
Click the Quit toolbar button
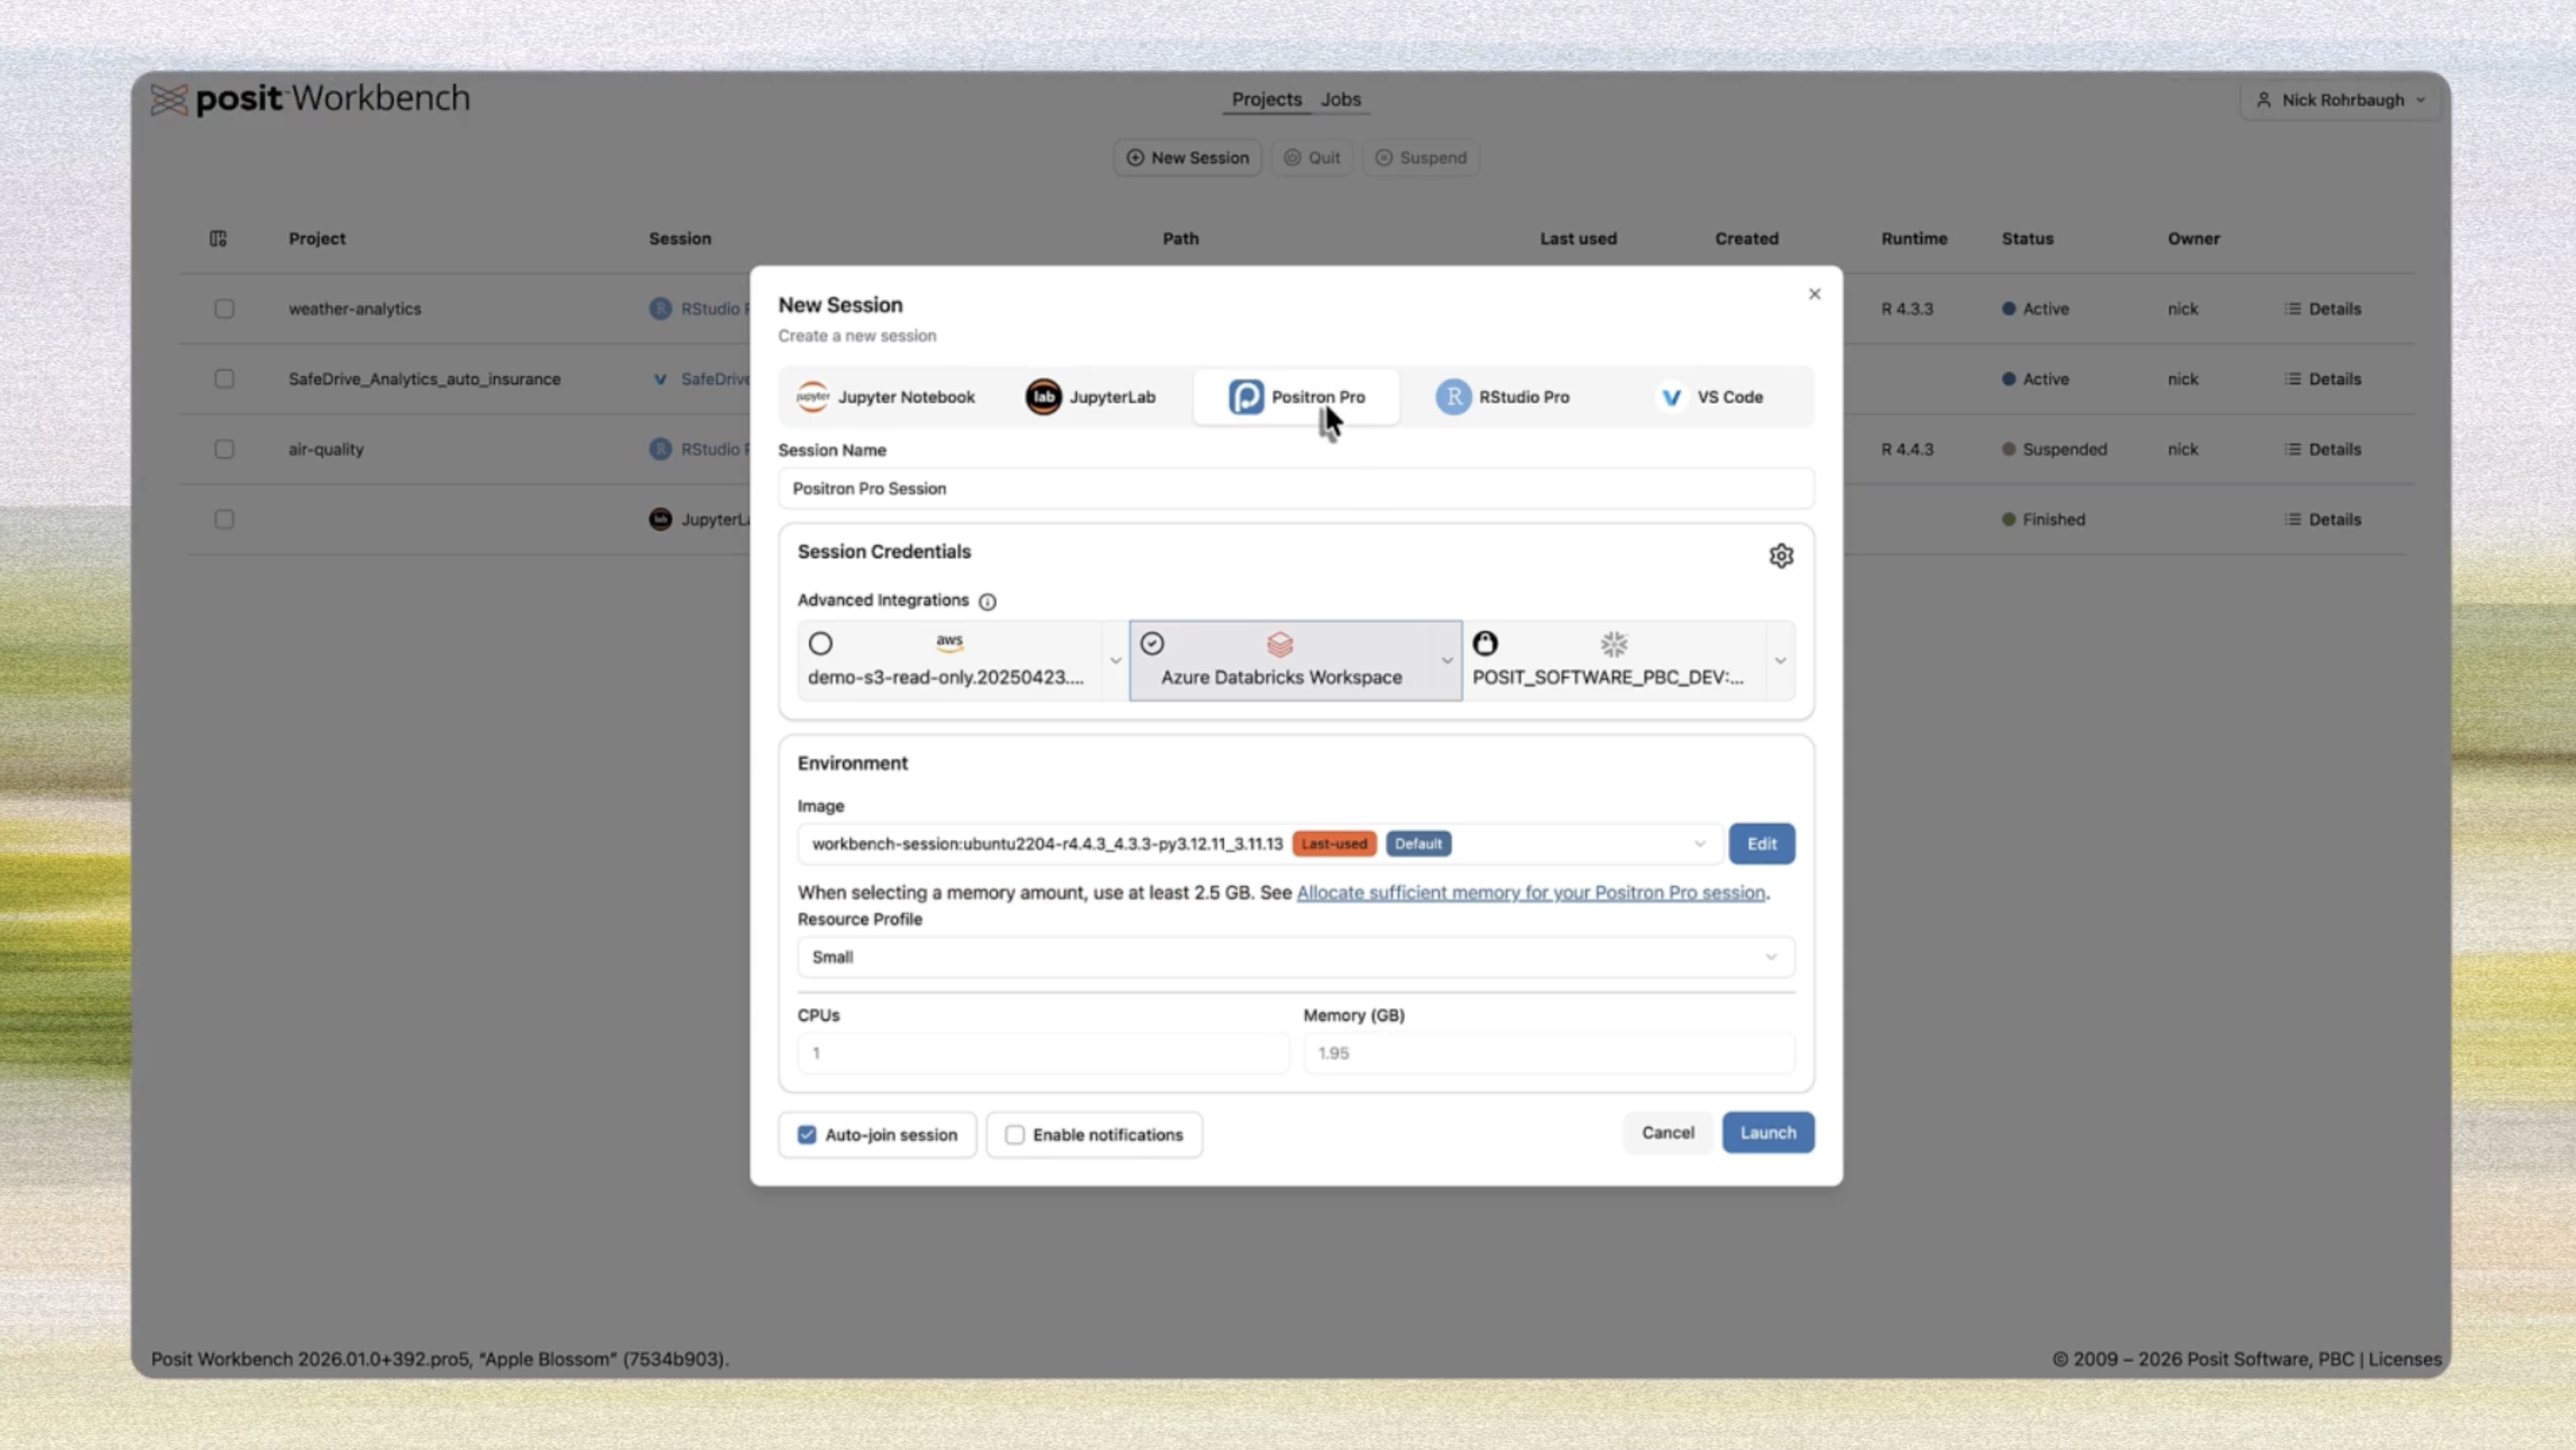[x=1312, y=158]
